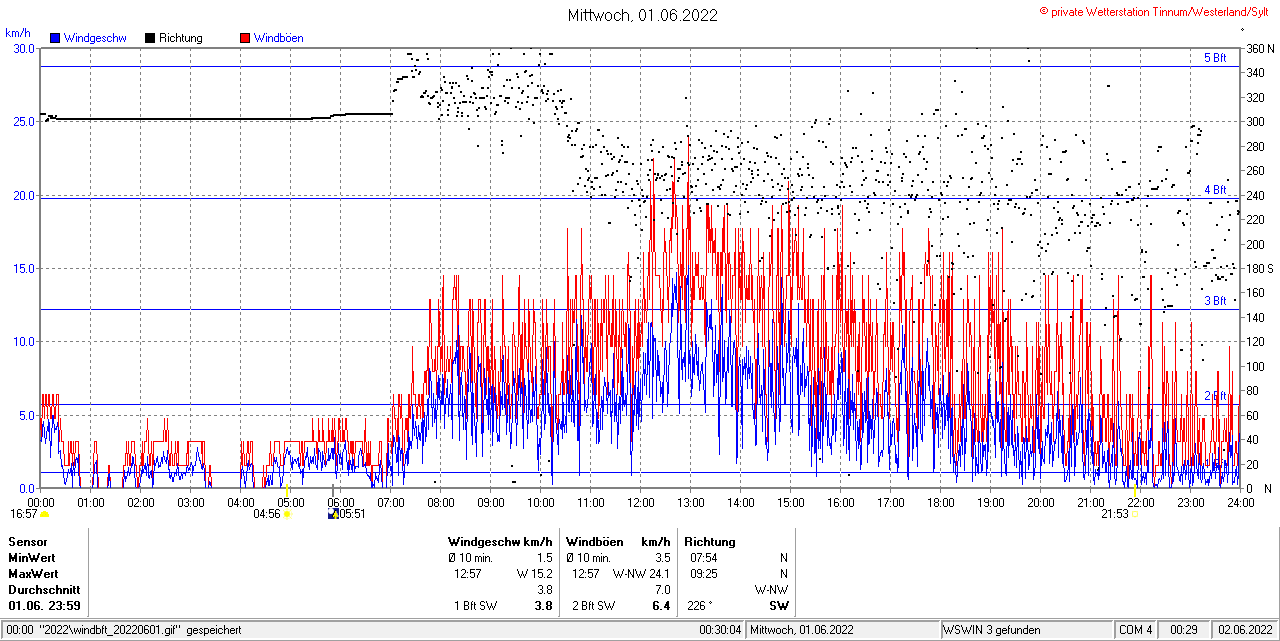The image size is (1280, 641).
Task: Click the moon icon beside 05:51
Action: pos(333,514)
